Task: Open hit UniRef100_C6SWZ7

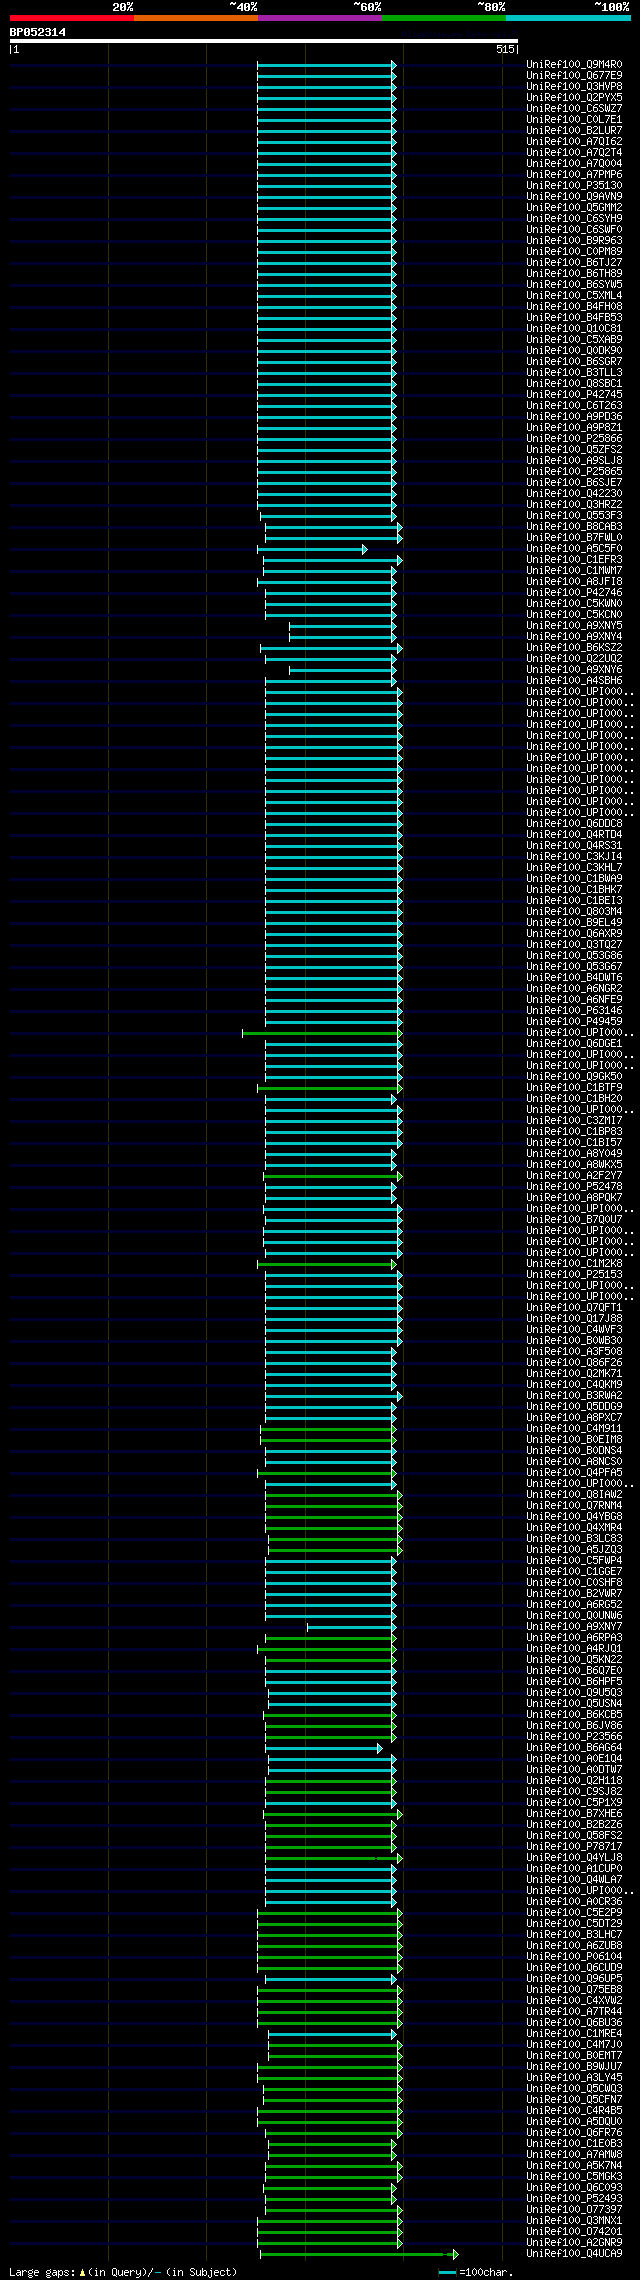Action: coord(574,109)
